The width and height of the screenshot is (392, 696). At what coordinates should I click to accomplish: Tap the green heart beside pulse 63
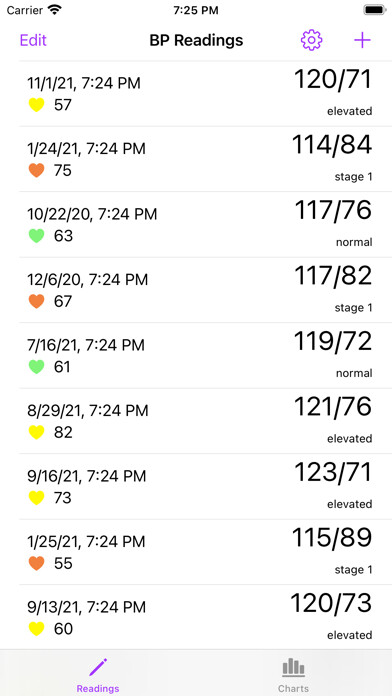point(36,236)
